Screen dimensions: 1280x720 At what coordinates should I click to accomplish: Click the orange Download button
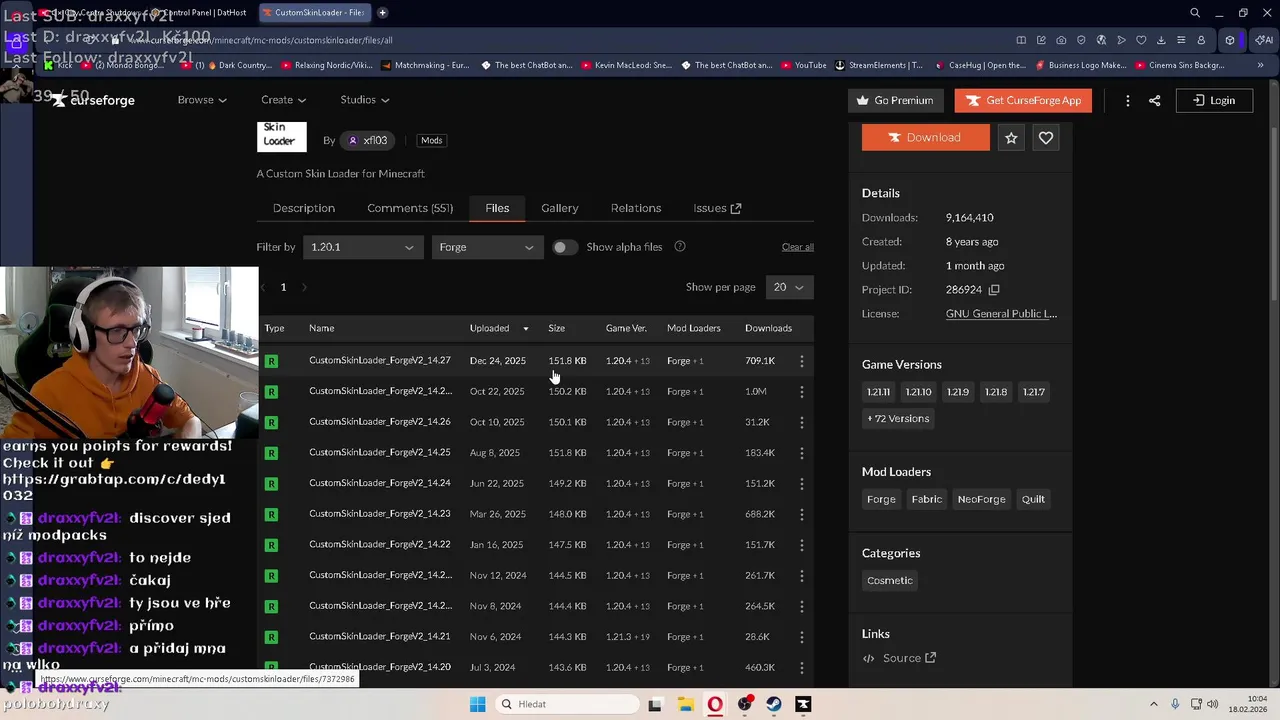click(926, 138)
